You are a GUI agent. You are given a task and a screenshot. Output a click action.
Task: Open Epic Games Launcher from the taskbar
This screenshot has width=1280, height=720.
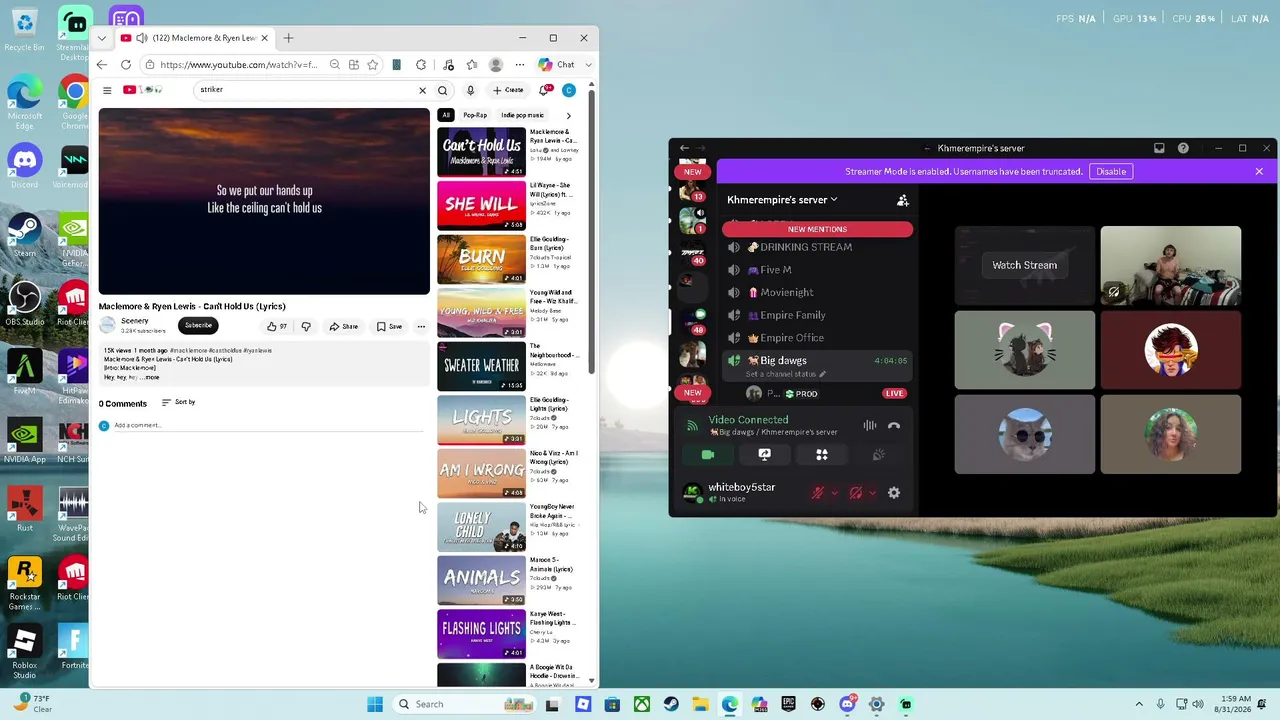[x=788, y=704]
